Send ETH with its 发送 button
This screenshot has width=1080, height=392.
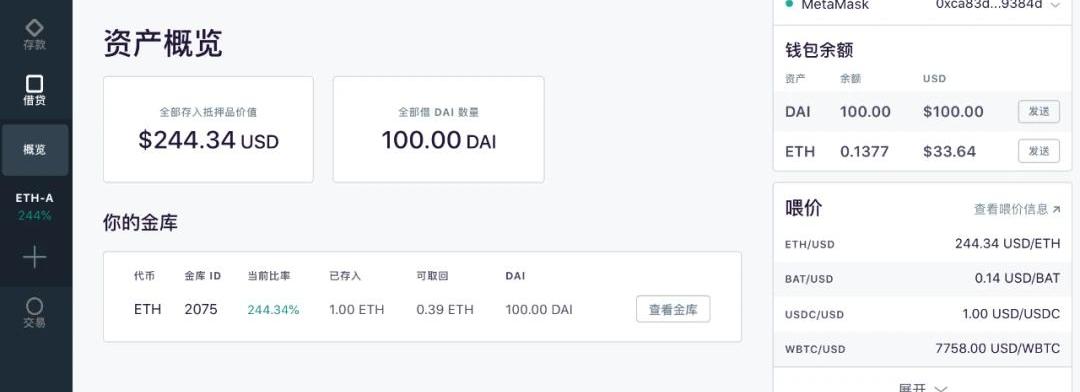pyautogui.click(x=1039, y=151)
